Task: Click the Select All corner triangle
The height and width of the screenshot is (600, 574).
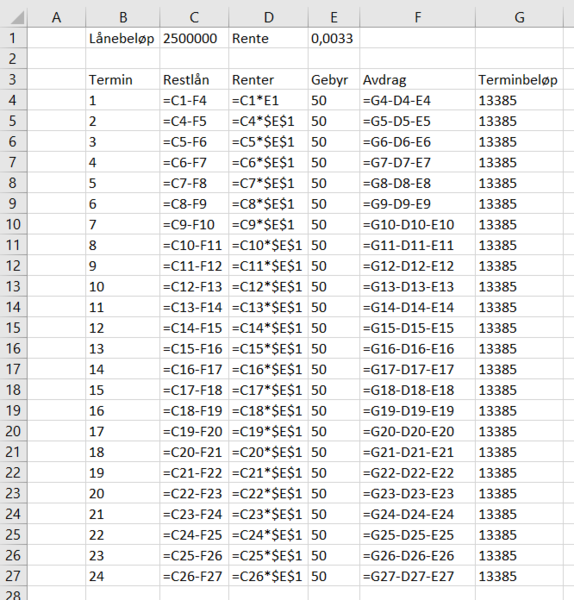Action: (x=14, y=17)
